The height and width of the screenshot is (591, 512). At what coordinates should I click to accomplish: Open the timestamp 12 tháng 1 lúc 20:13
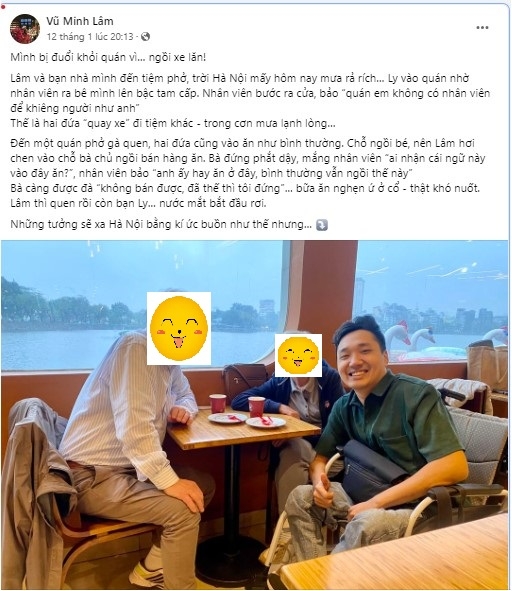tap(90, 37)
